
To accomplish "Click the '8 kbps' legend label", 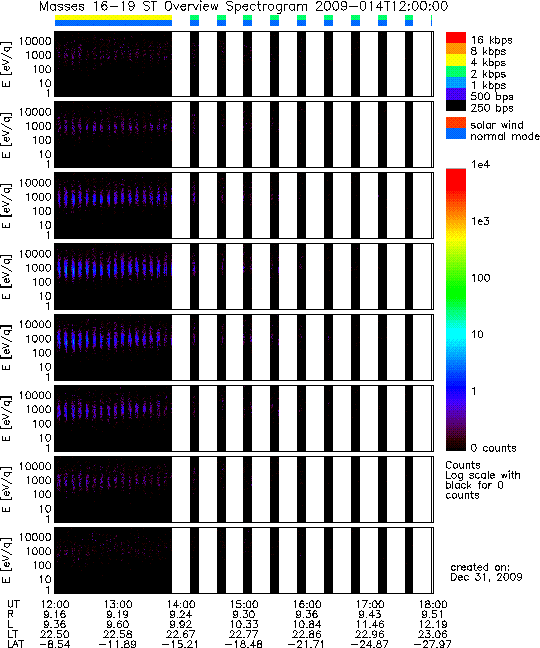I will (x=488, y=51).
